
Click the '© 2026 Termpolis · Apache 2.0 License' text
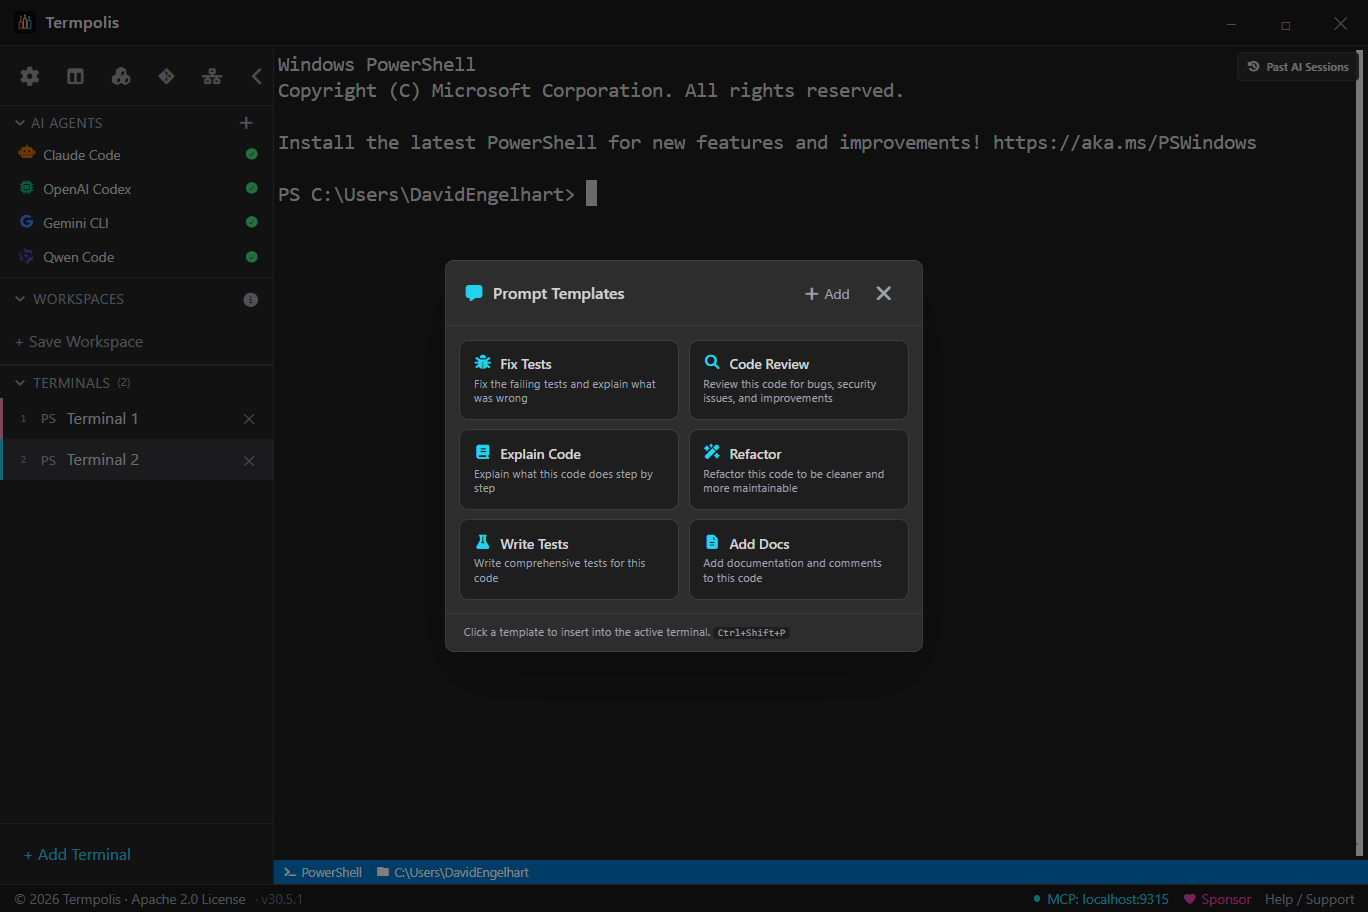pyautogui.click(x=130, y=899)
